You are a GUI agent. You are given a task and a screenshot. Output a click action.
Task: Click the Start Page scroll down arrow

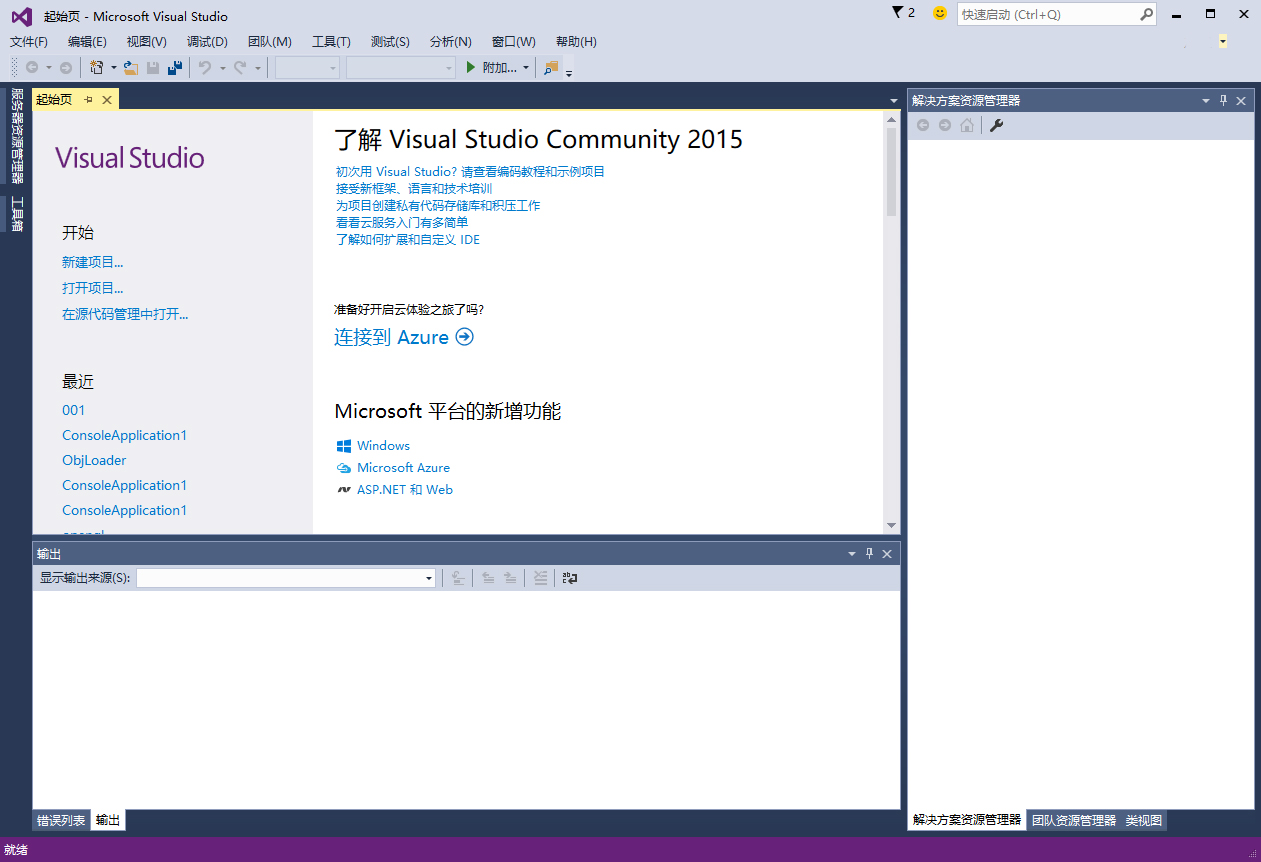[891, 525]
